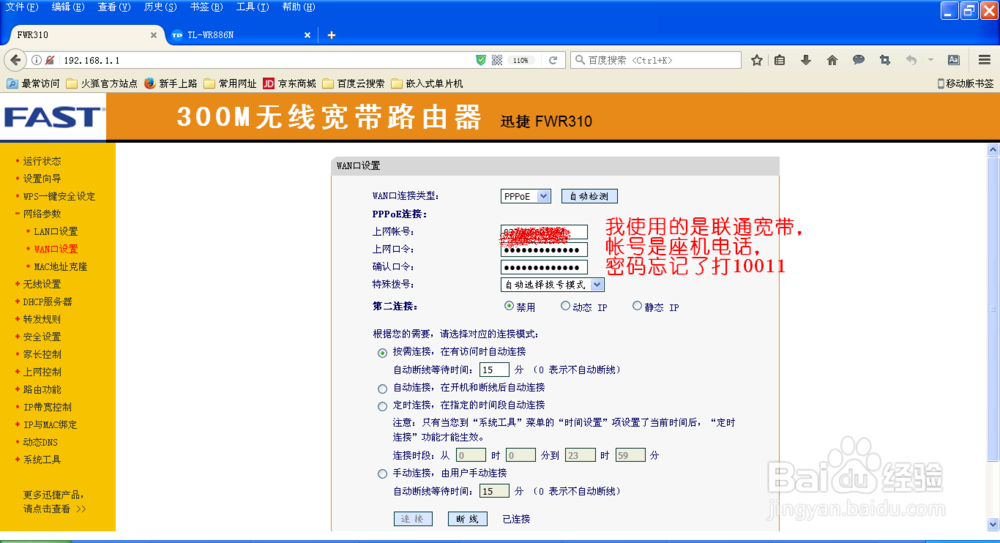Open 设置向导 sidebar link

[x=42, y=179]
